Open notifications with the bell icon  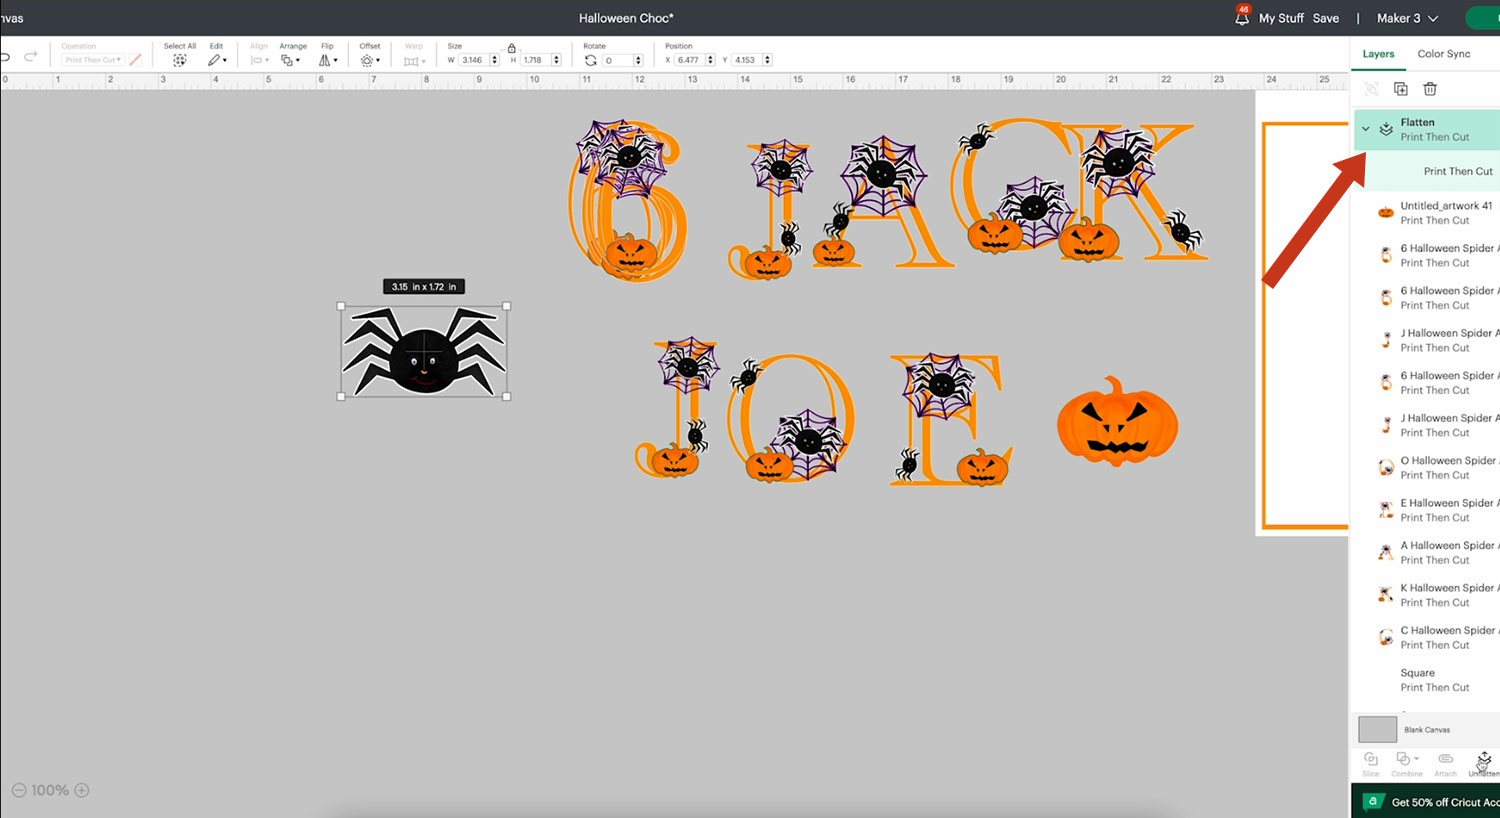pos(1242,18)
